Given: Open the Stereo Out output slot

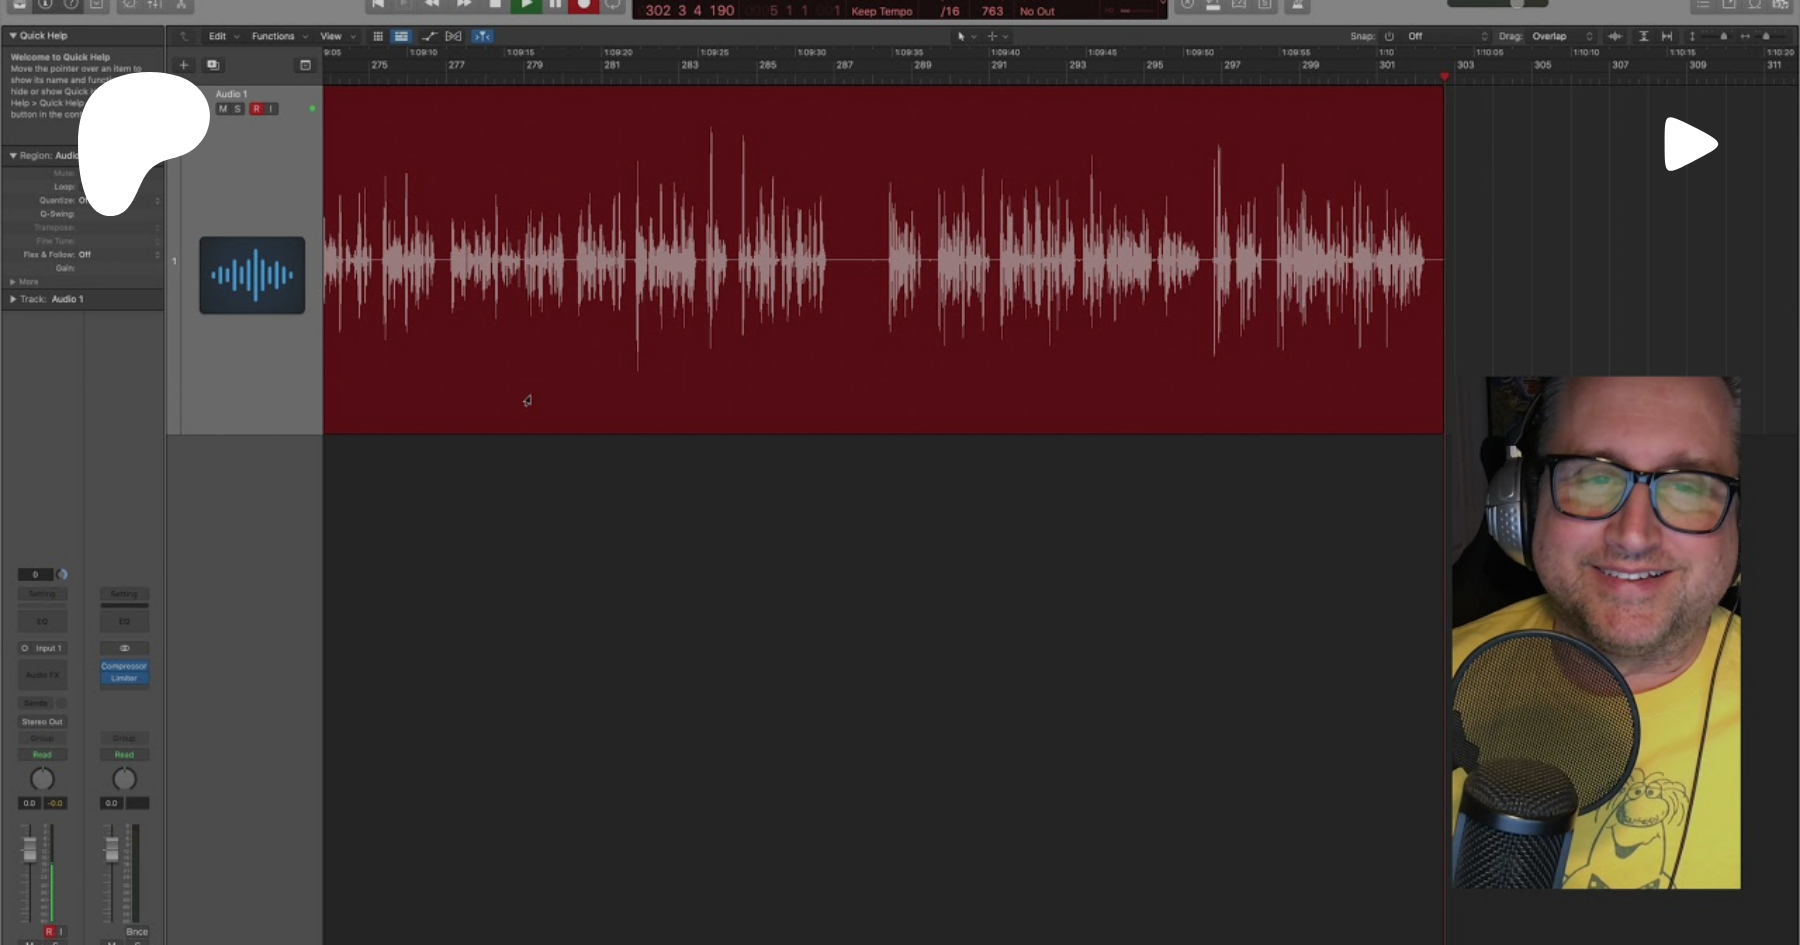Looking at the screenshot, I should pos(42,722).
